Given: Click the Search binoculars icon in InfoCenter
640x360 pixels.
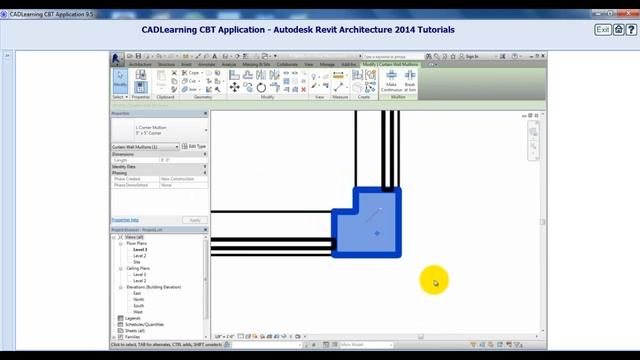Looking at the screenshot, I should point(428,56).
